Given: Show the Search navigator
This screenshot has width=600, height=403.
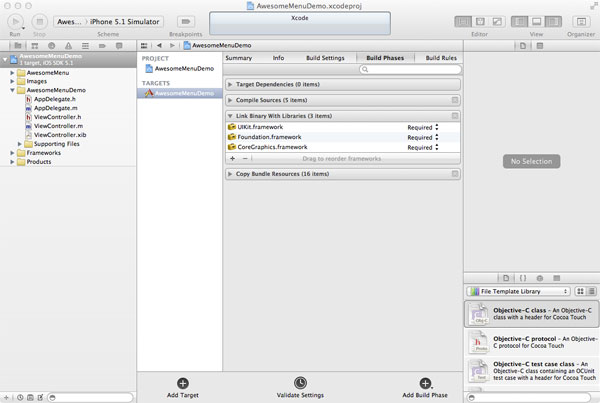Looking at the screenshot, I should [51, 46].
